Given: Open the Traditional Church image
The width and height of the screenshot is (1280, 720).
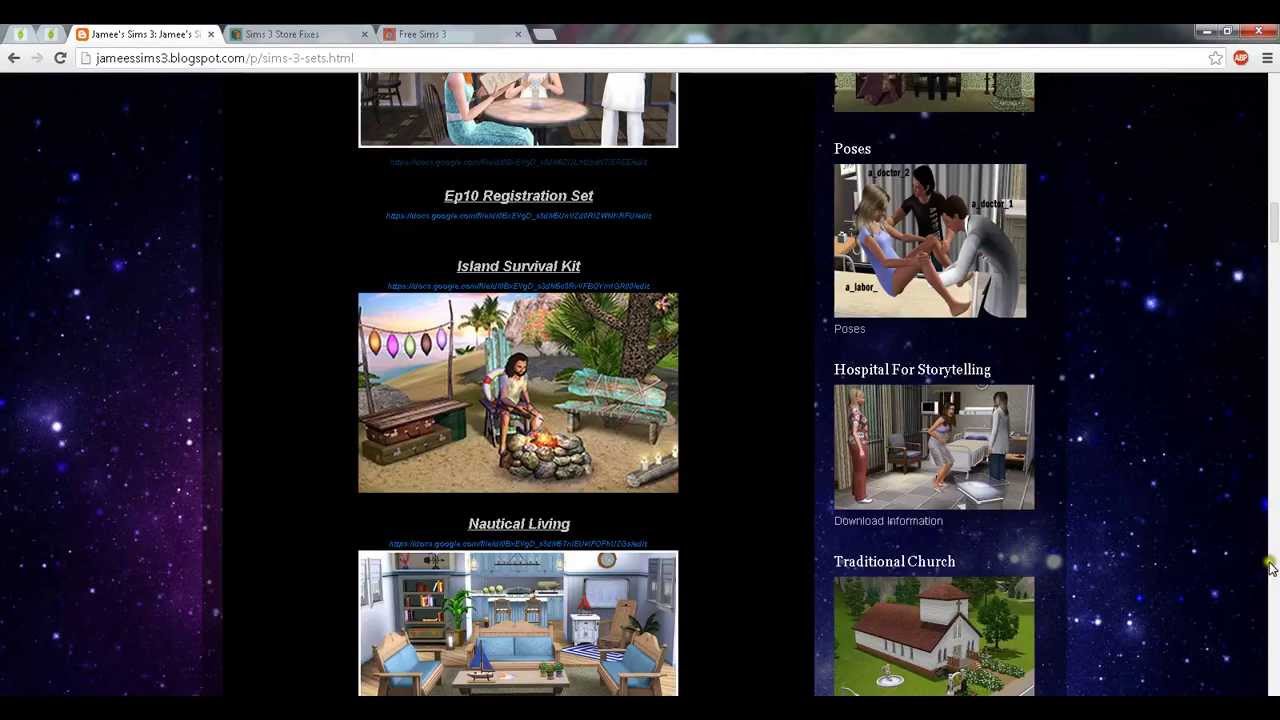Looking at the screenshot, I should pyautogui.click(x=934, y=636).
